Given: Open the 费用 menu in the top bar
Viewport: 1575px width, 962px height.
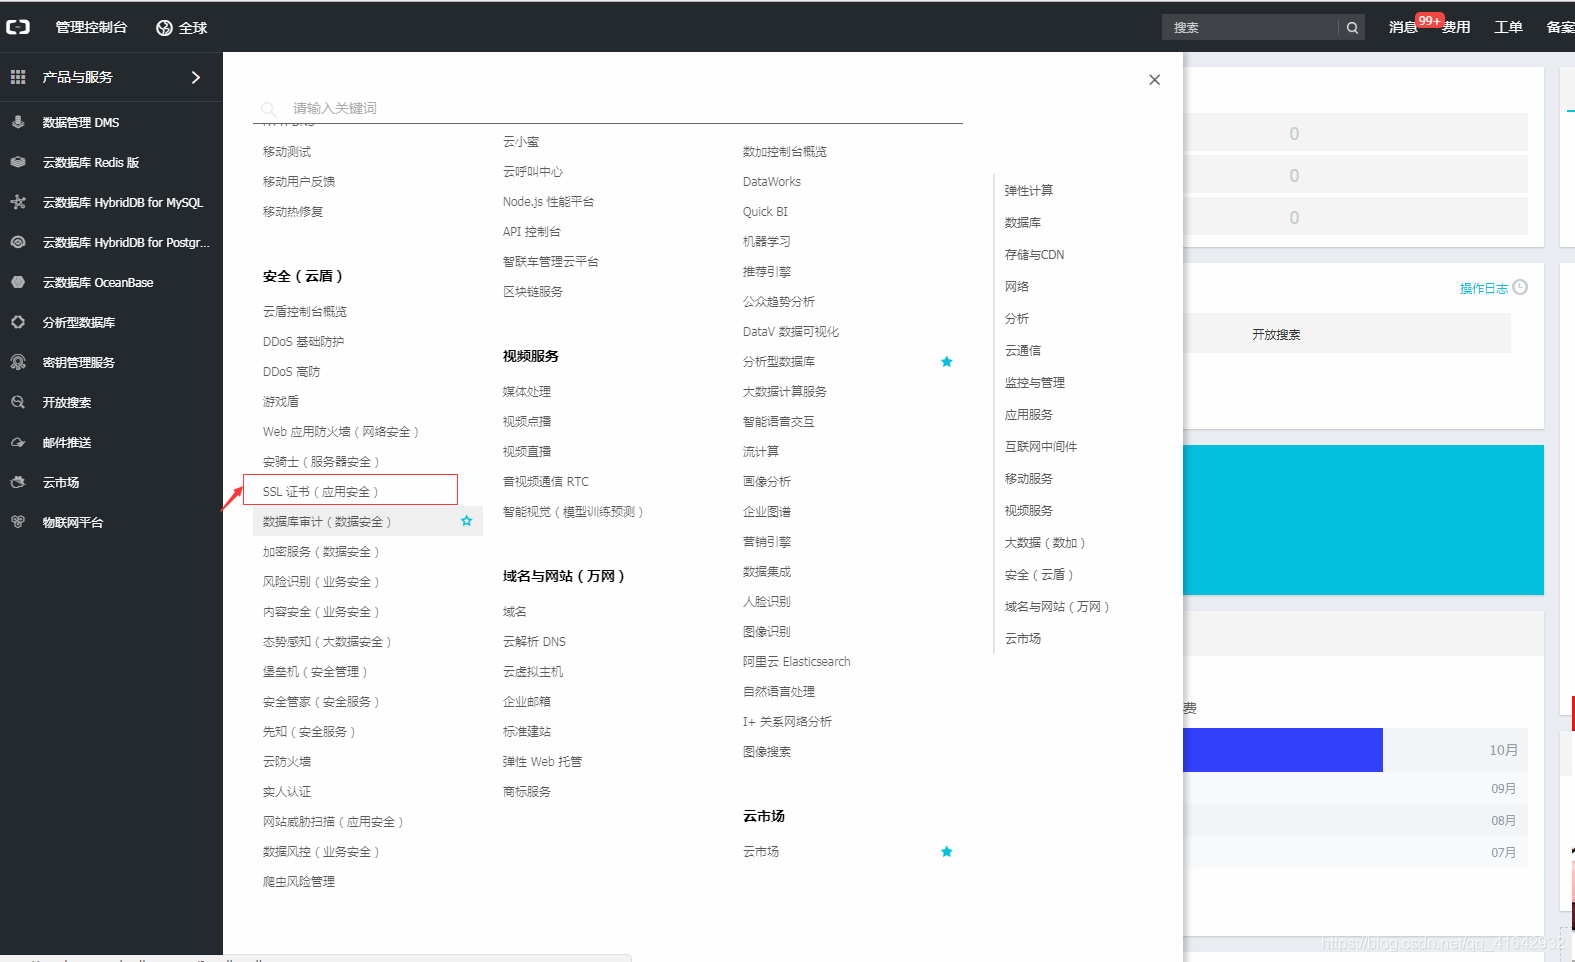Looking at the screenshot, I should click(1456, 28).
